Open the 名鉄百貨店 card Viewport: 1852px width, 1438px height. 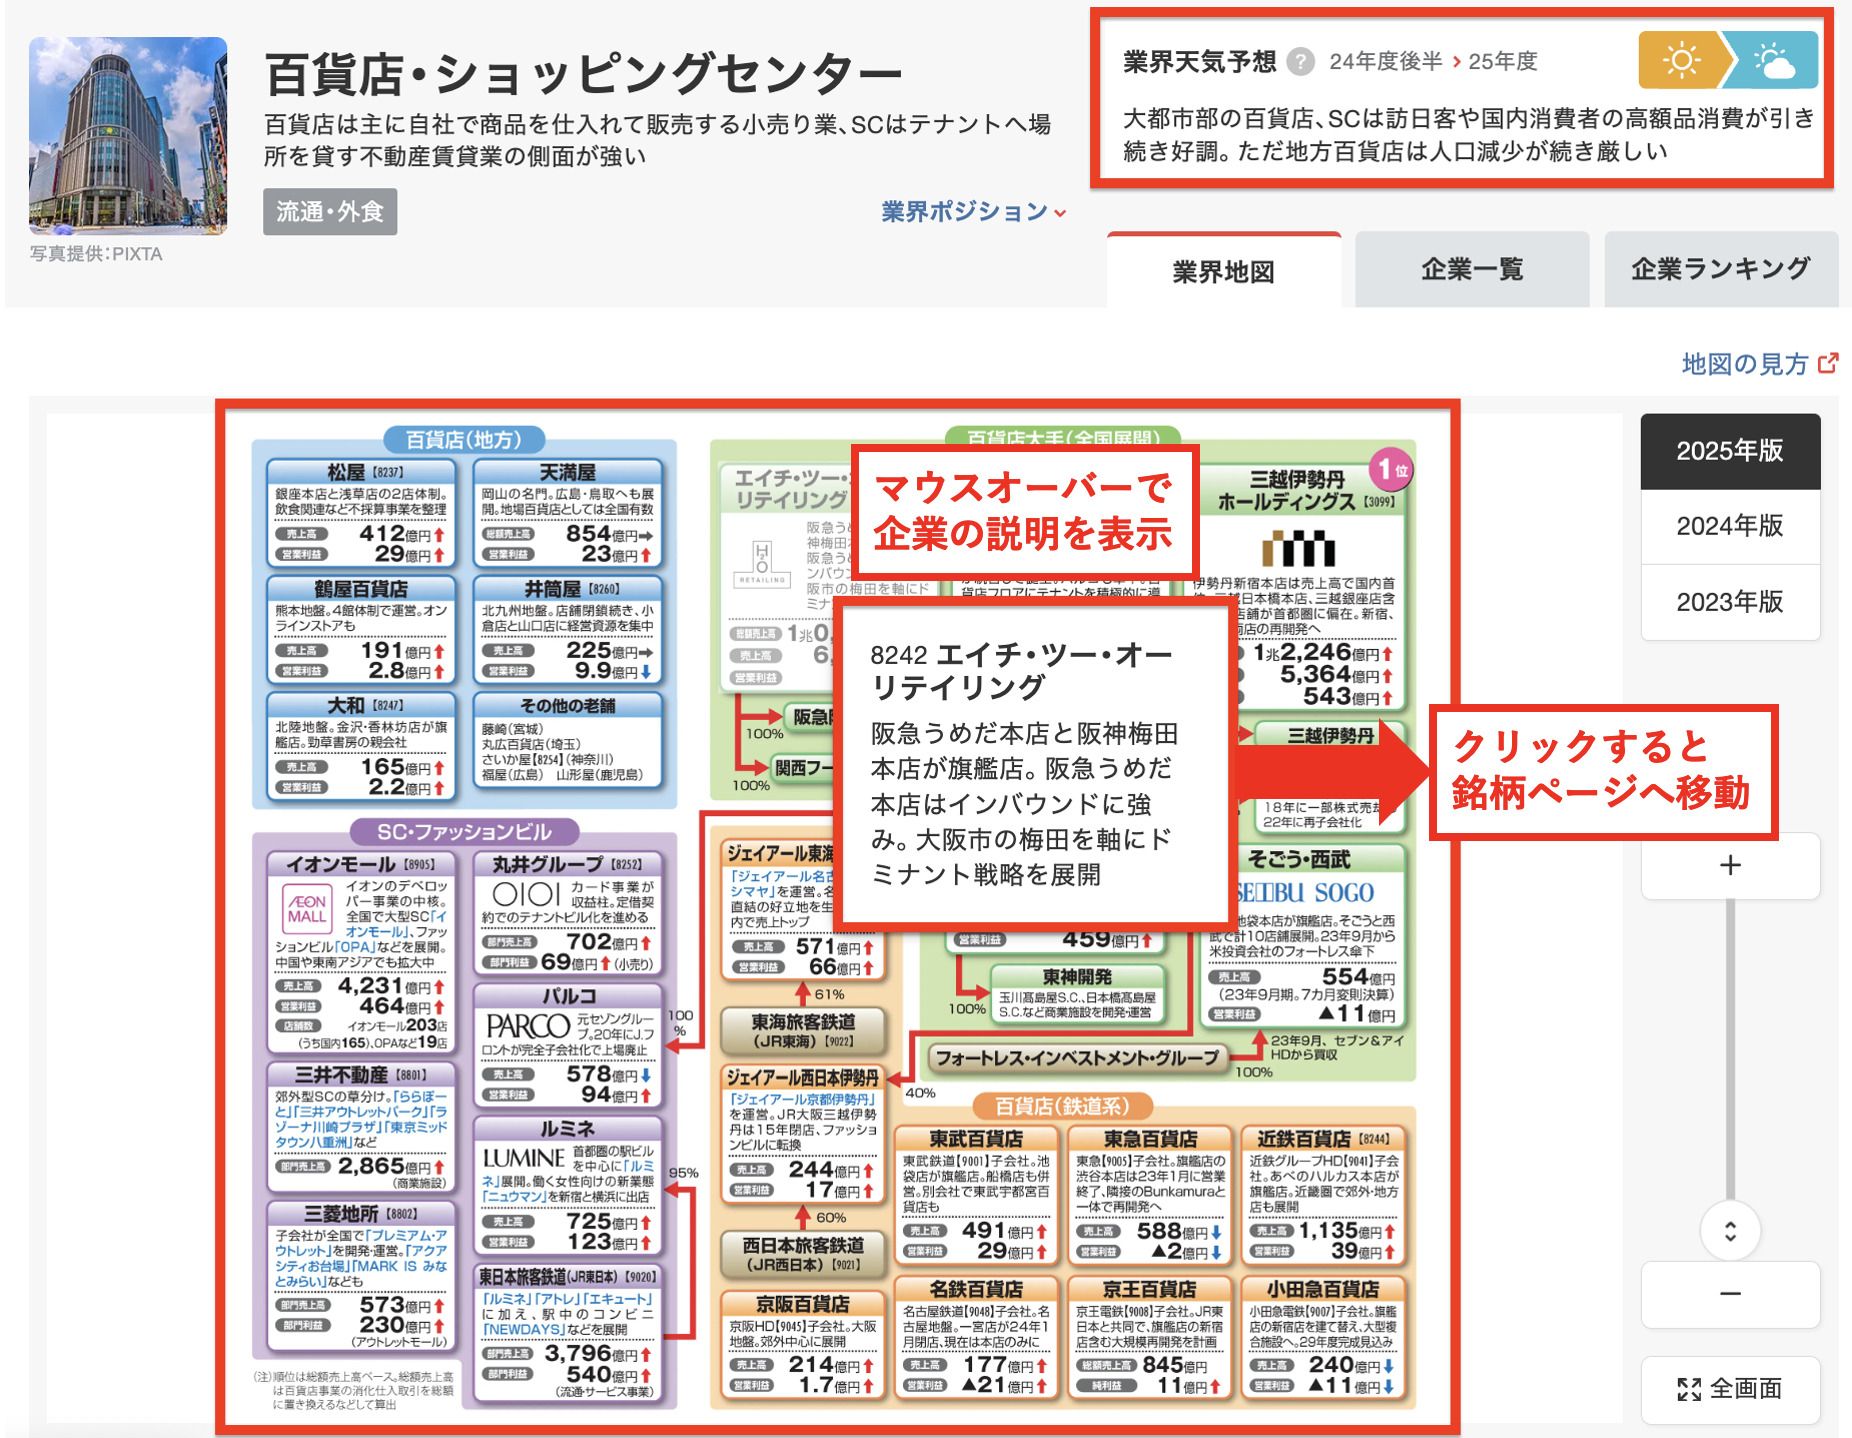click(x=976, y=1337)
